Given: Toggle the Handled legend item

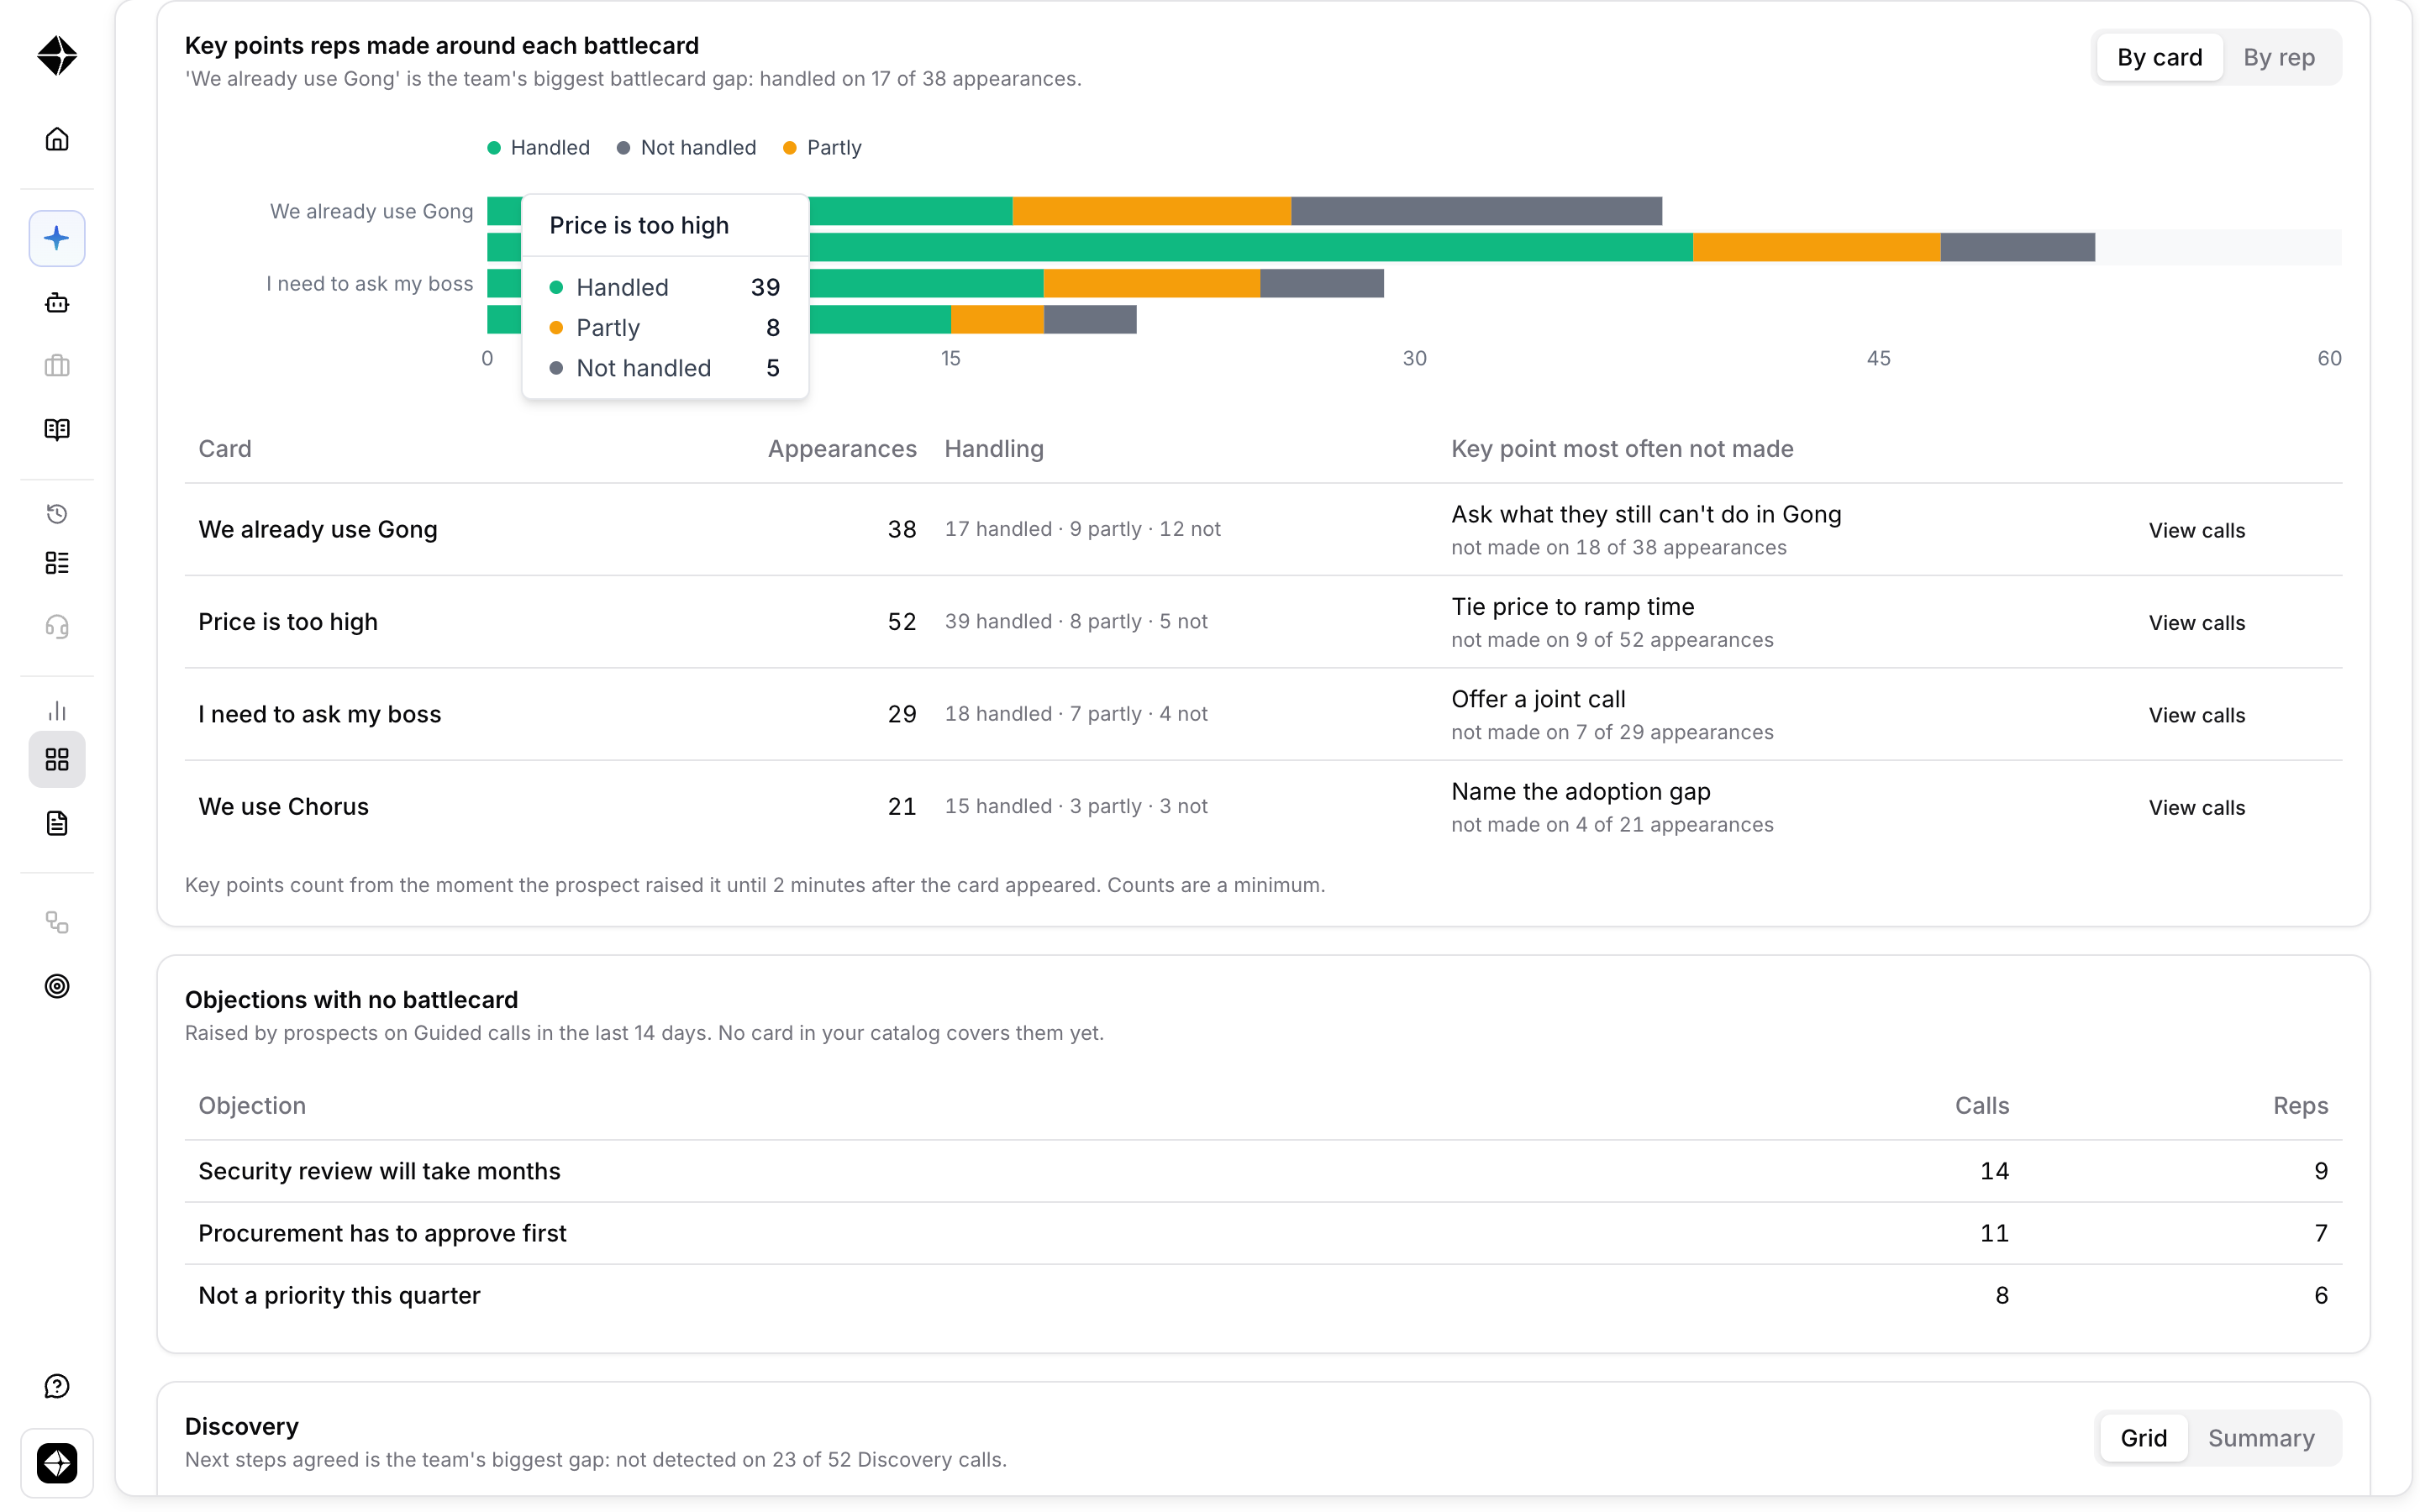Looking at the screenshot, I should pyautogui.click(x=538, y=148).
